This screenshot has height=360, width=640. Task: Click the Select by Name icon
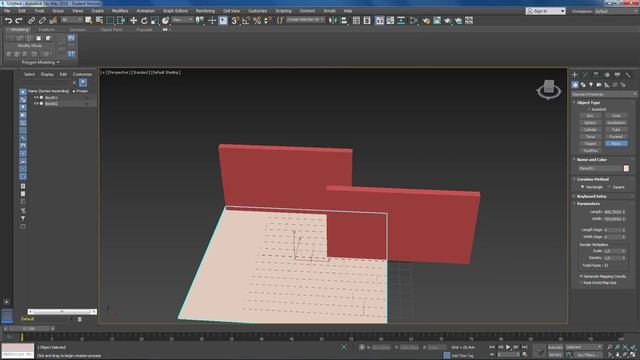(x=99, y=20)
